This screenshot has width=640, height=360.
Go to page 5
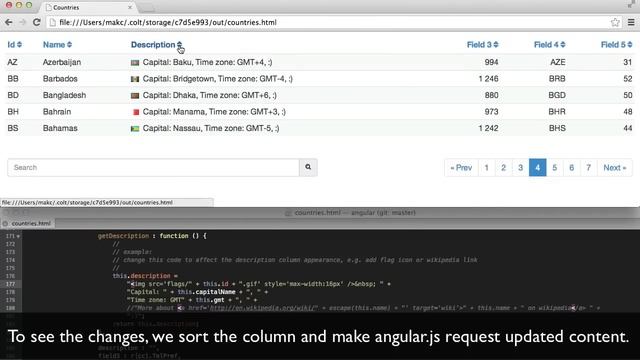(554, 168)
